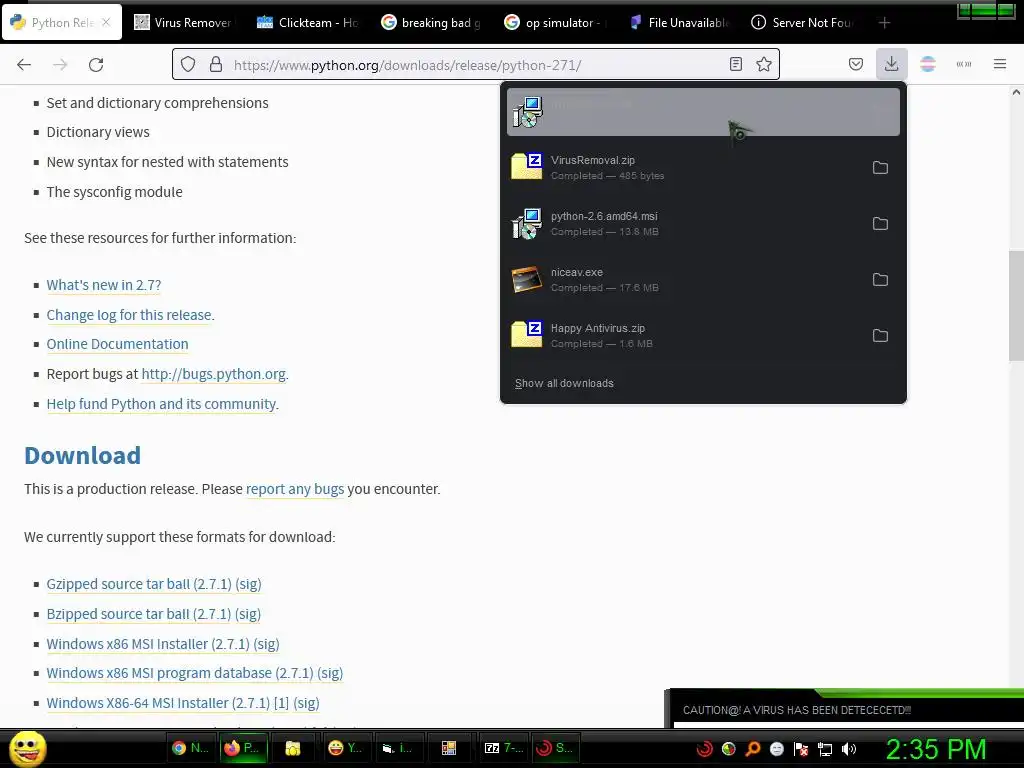Download Bzipped source tar ball (2.7.1)
The width and height of the screenshot is (1024, 768).
point(139,615)
